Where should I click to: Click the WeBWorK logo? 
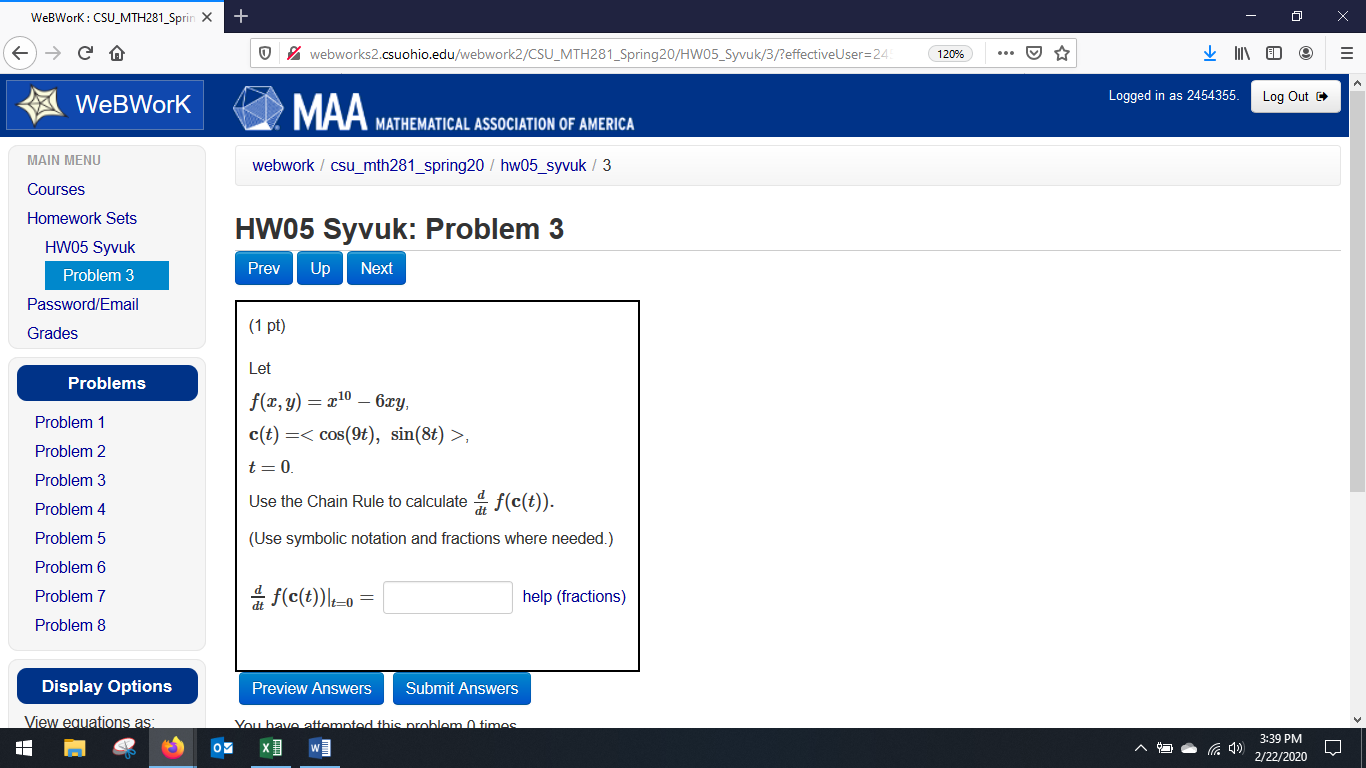104,104
